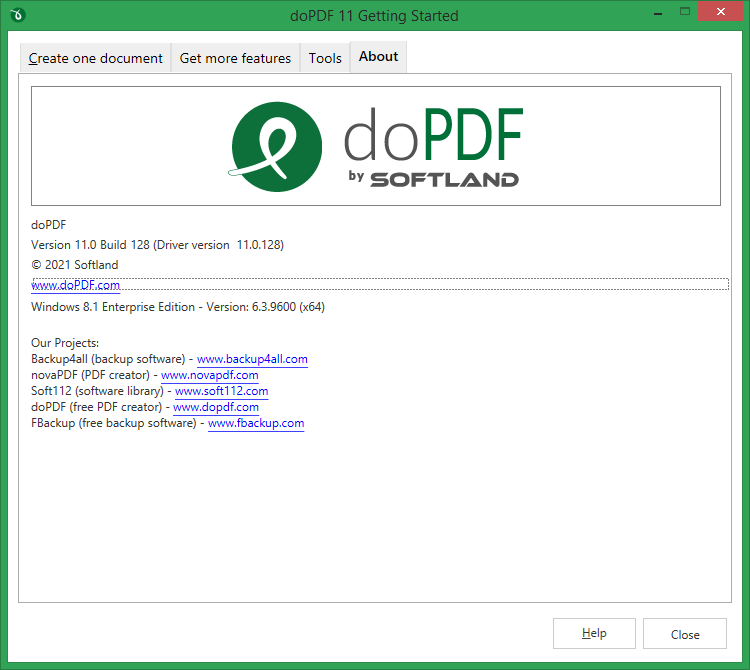Visit the www.backup4all.com link
This screenshot has height=670, width=750.
(x=252, y=359)
